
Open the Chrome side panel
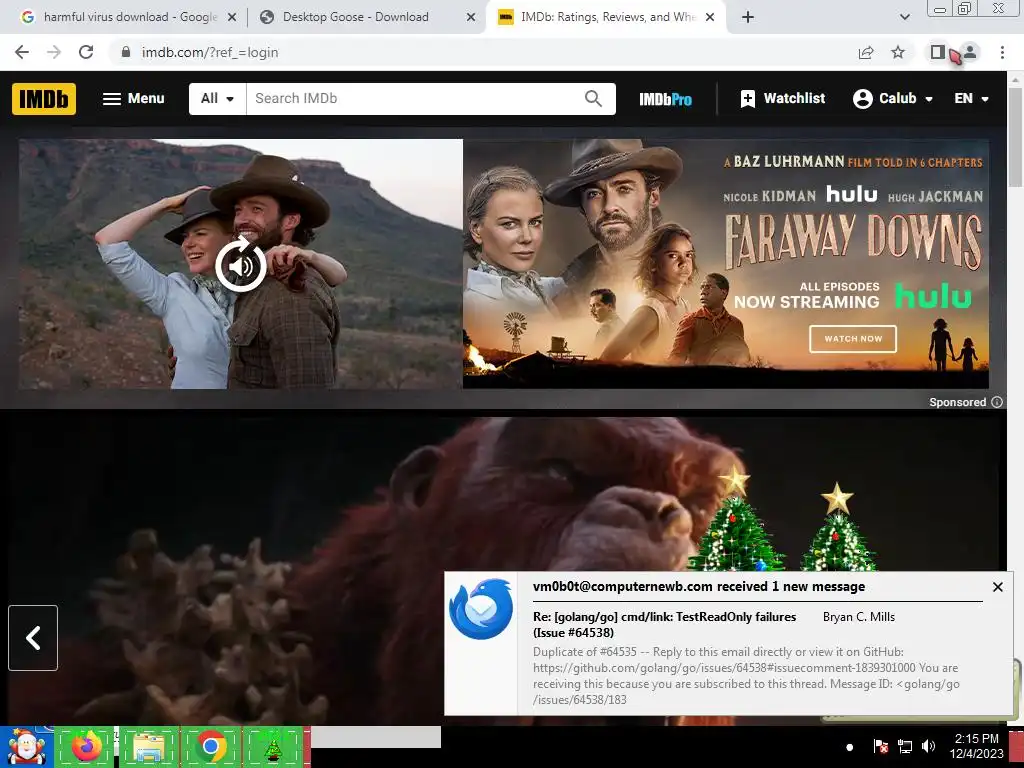pos(938,52)
